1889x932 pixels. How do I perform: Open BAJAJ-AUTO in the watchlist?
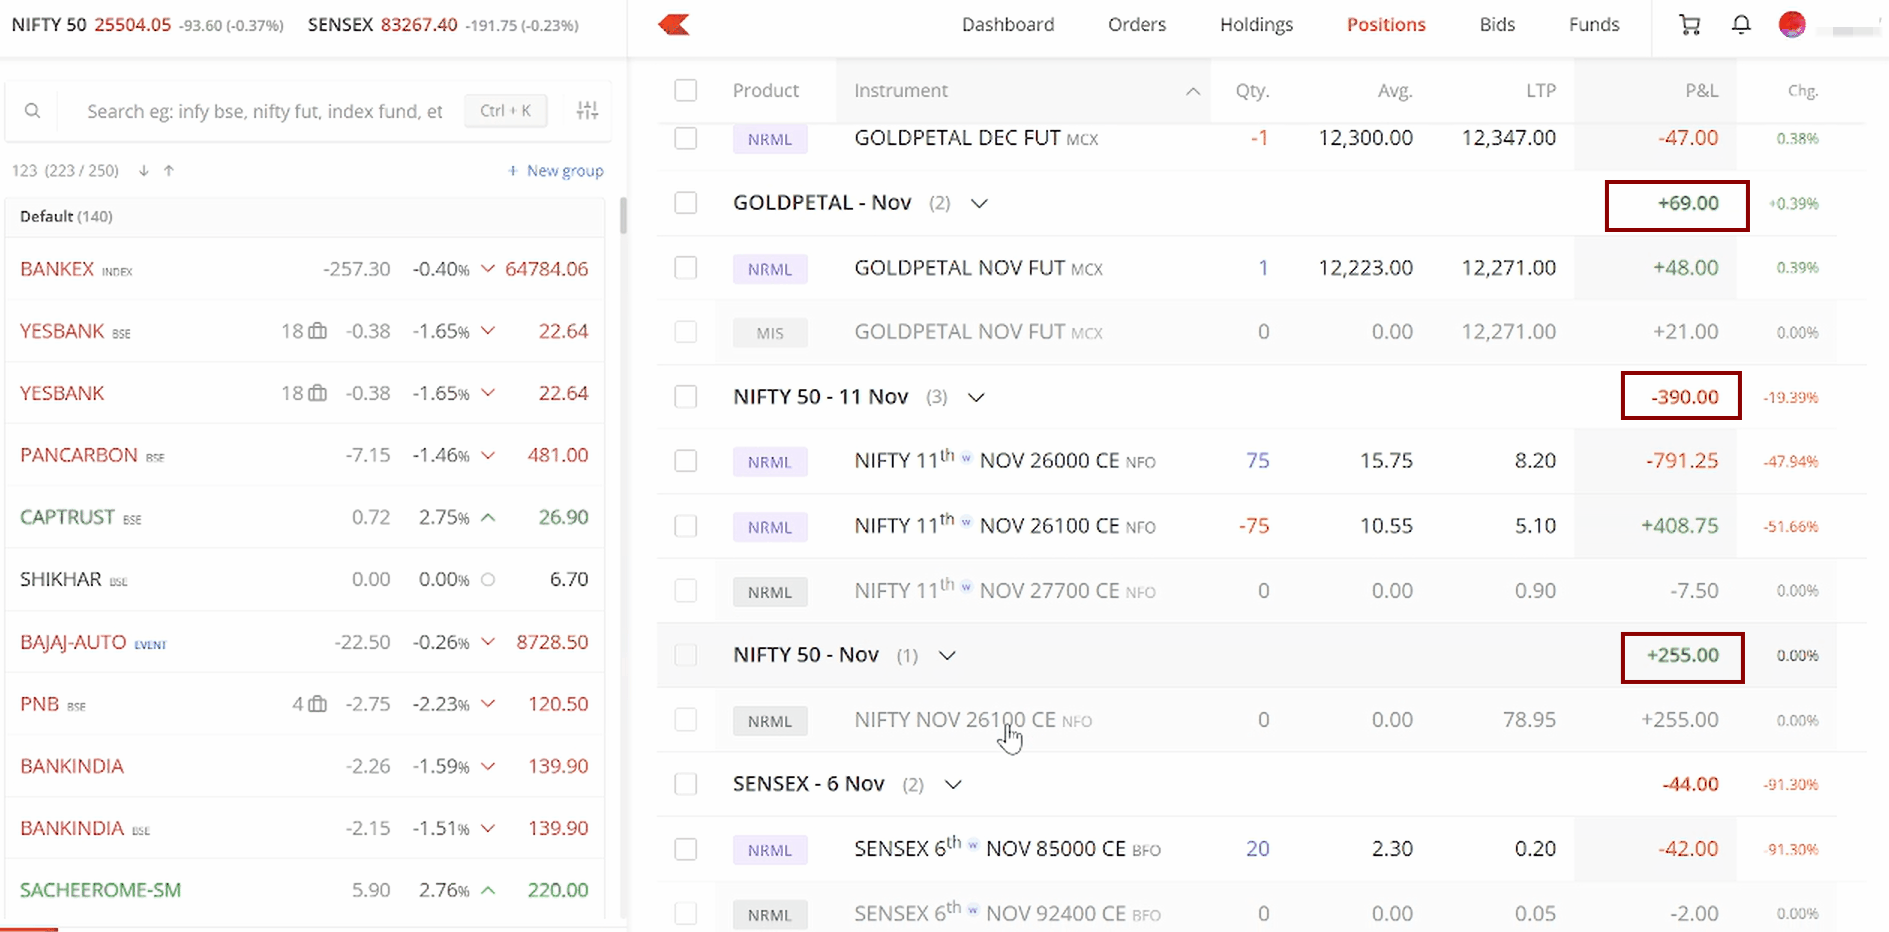(x=73, y=642)
